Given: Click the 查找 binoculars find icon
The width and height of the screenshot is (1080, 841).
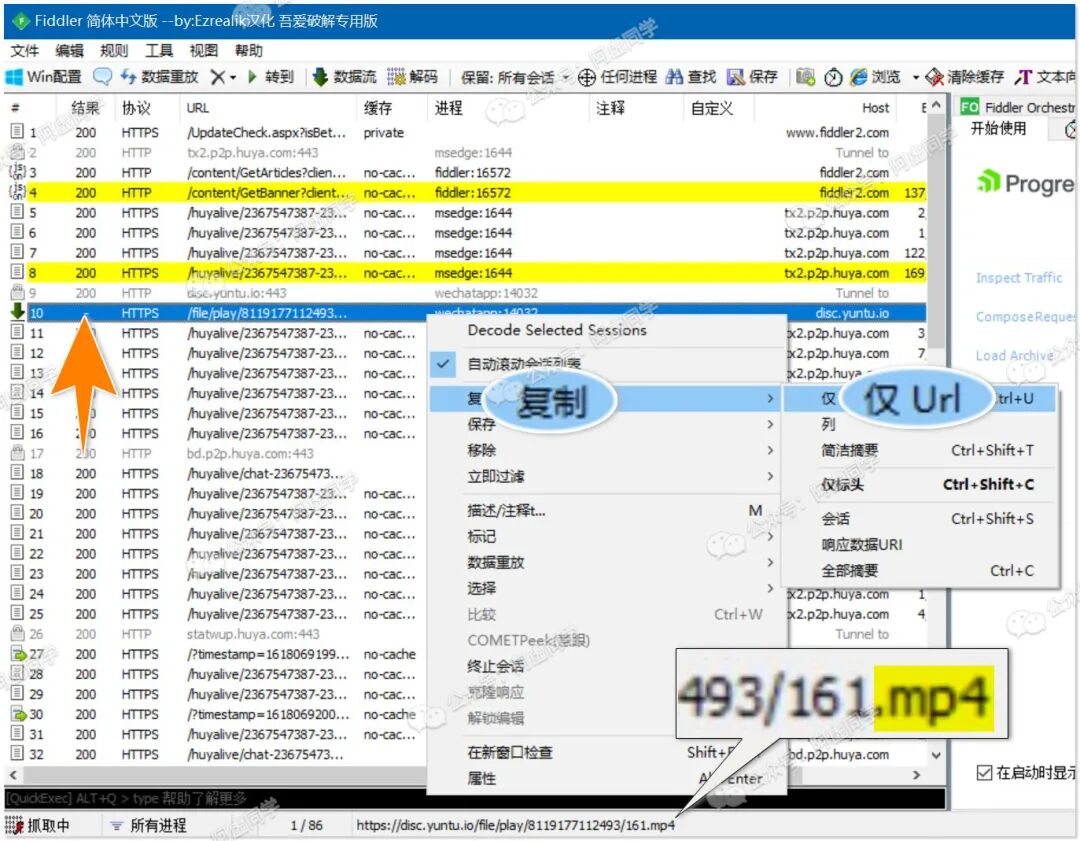Looking at the screenshot, I should 674,76.
